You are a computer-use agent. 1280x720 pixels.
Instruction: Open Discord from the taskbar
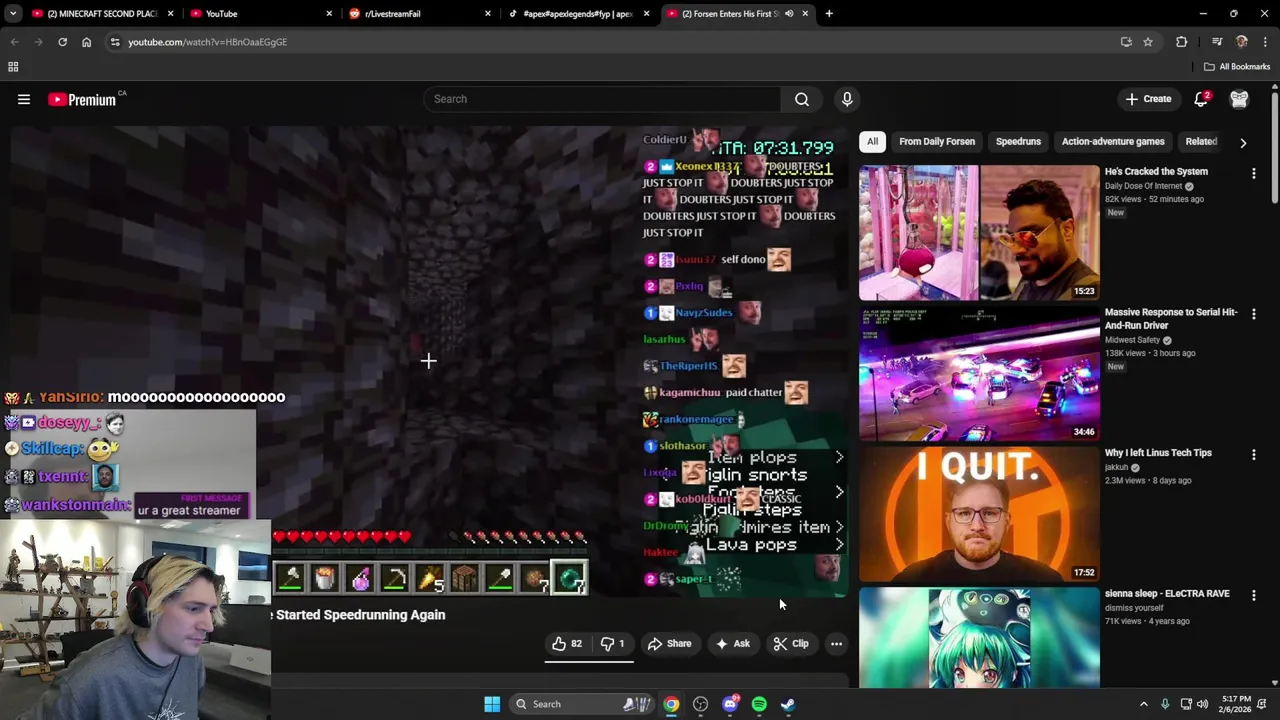pyautogui.click(x=730, y=704)
